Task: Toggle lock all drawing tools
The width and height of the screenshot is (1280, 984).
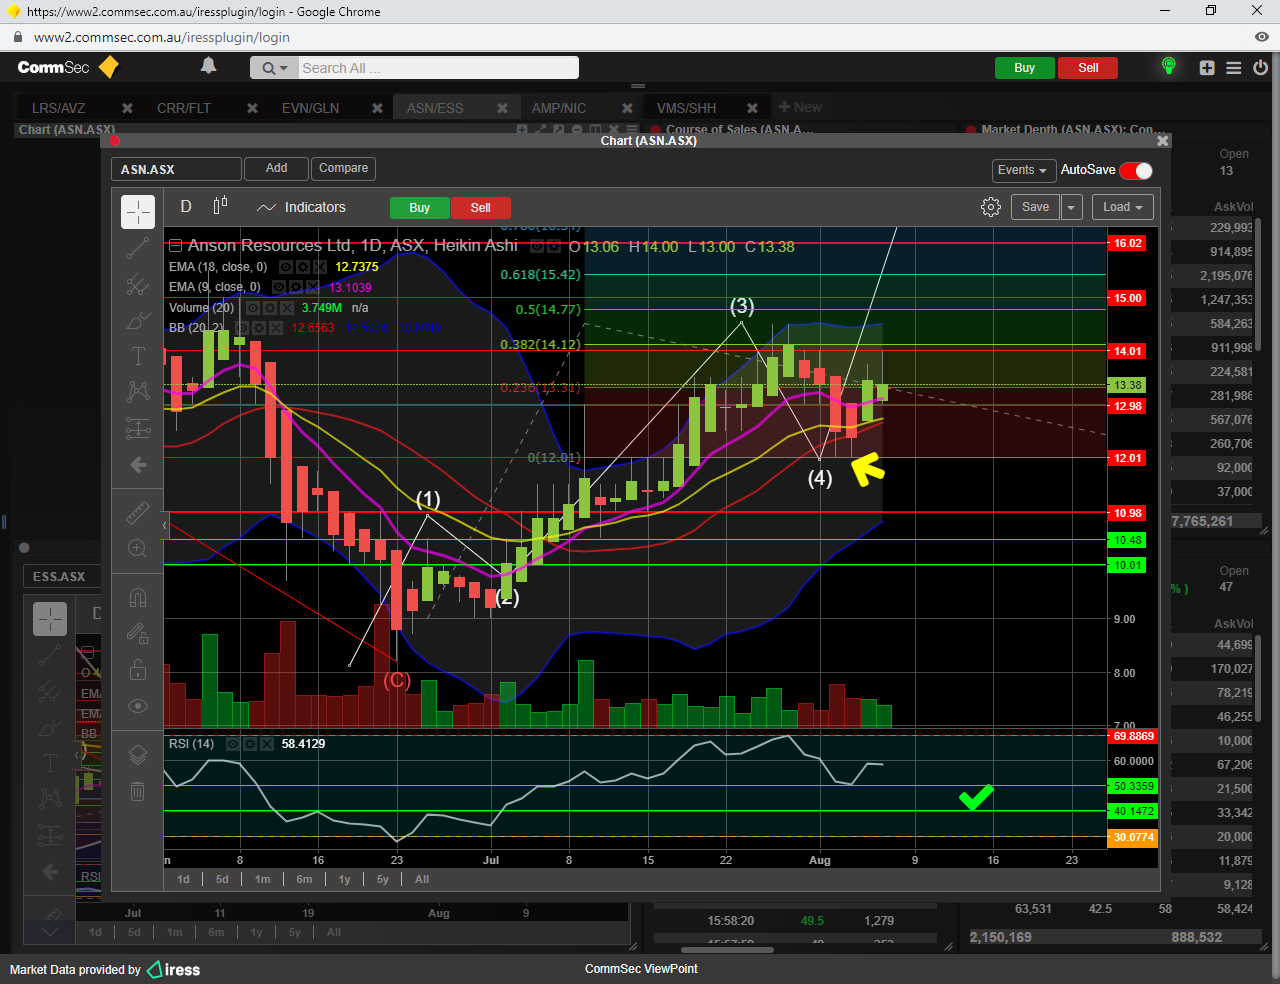Action: (138, 669)
